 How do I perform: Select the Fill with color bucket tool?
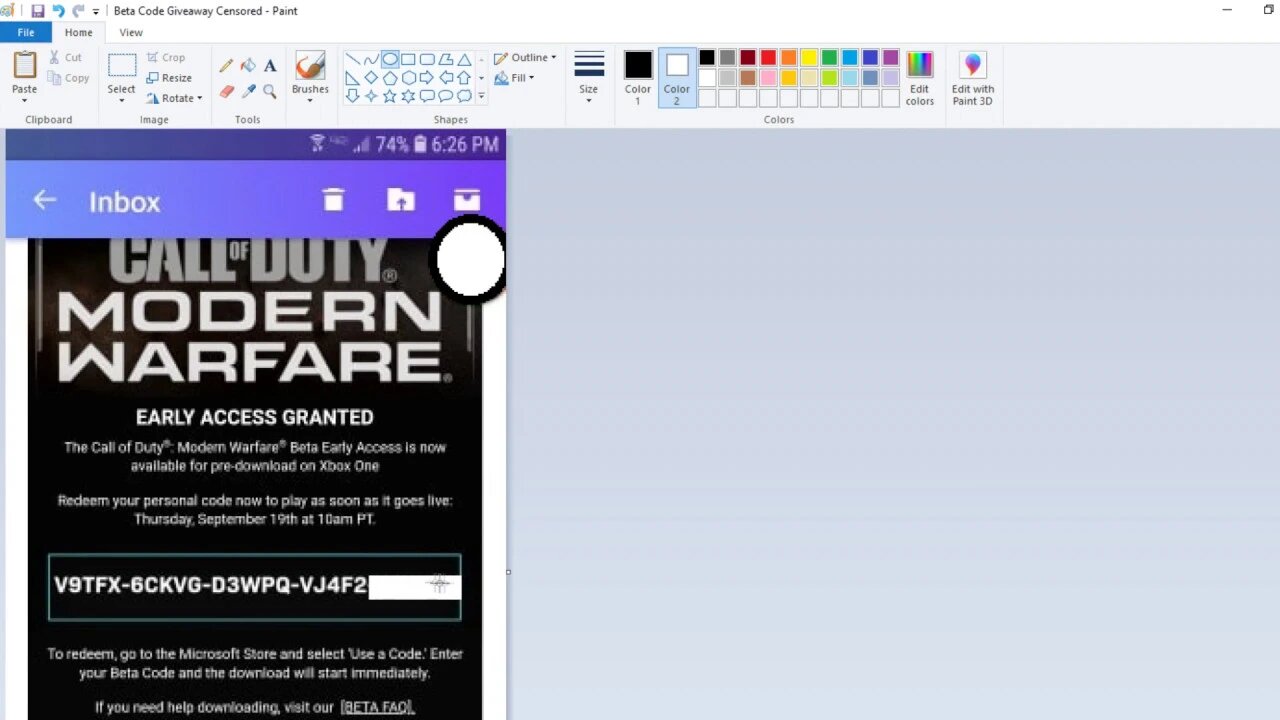coord(248,65)
